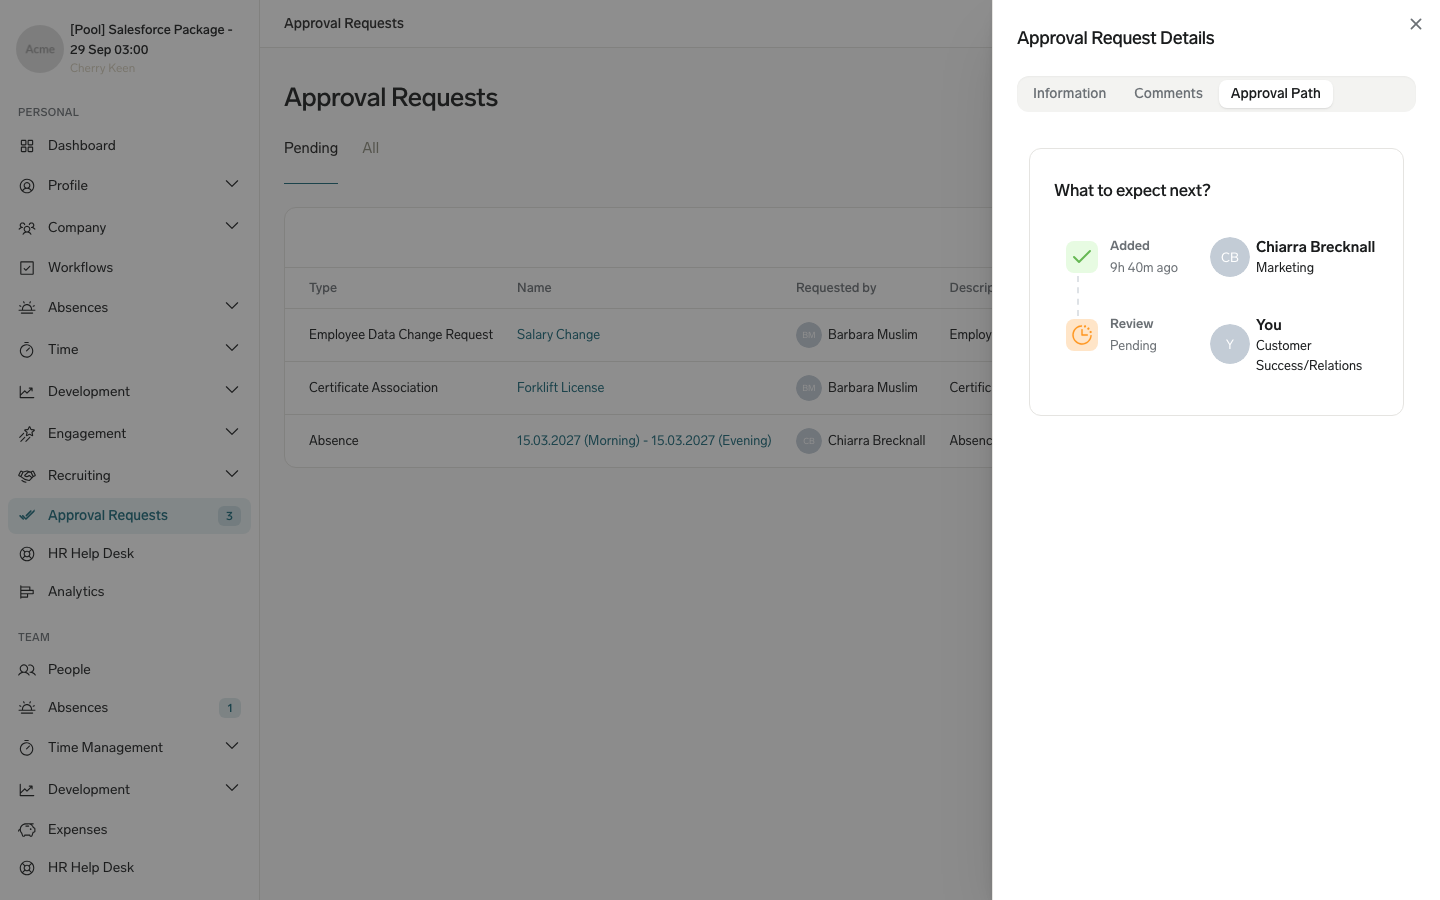Image resolution: width=1440 pixels, height=900 pixels.
Task: Click the personal Absences sun icon
Action: point(27,308)
